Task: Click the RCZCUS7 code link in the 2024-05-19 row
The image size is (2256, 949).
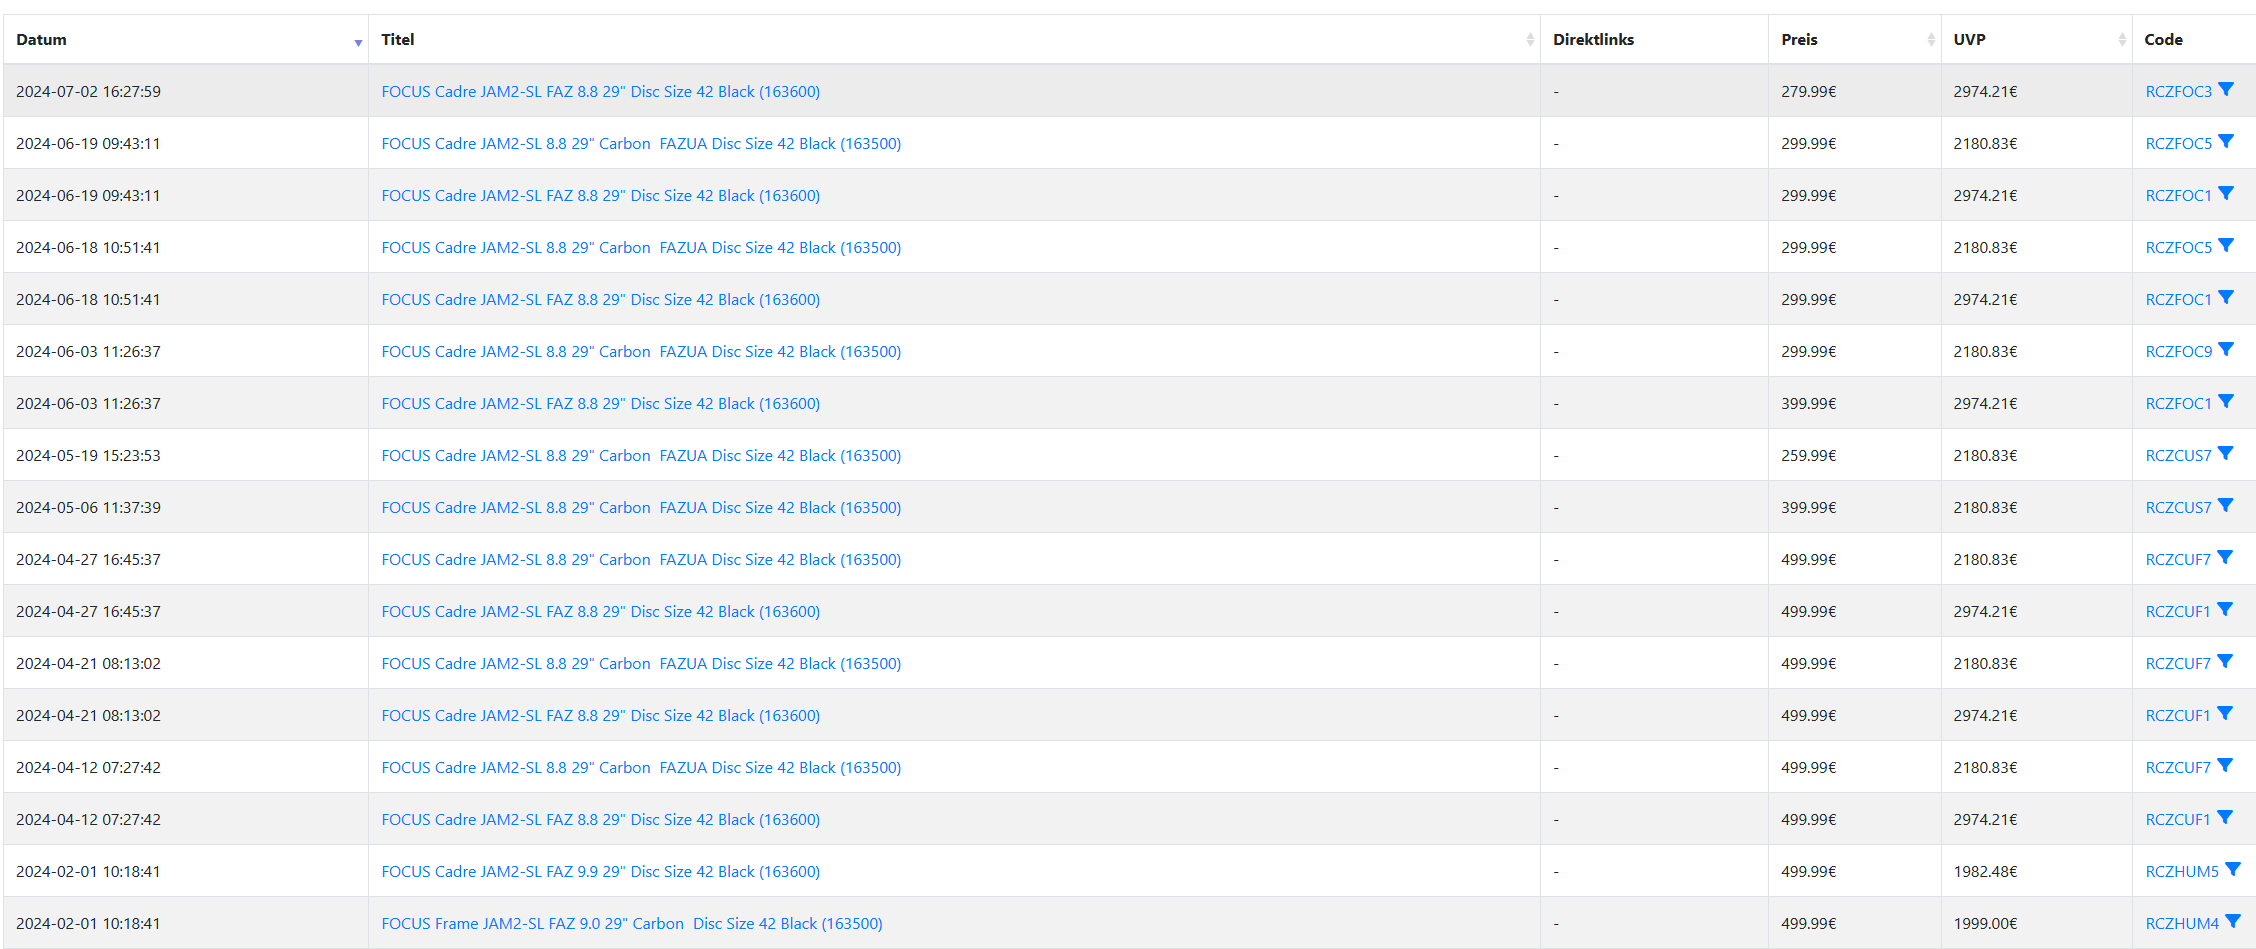Action: click(2178, 456)
